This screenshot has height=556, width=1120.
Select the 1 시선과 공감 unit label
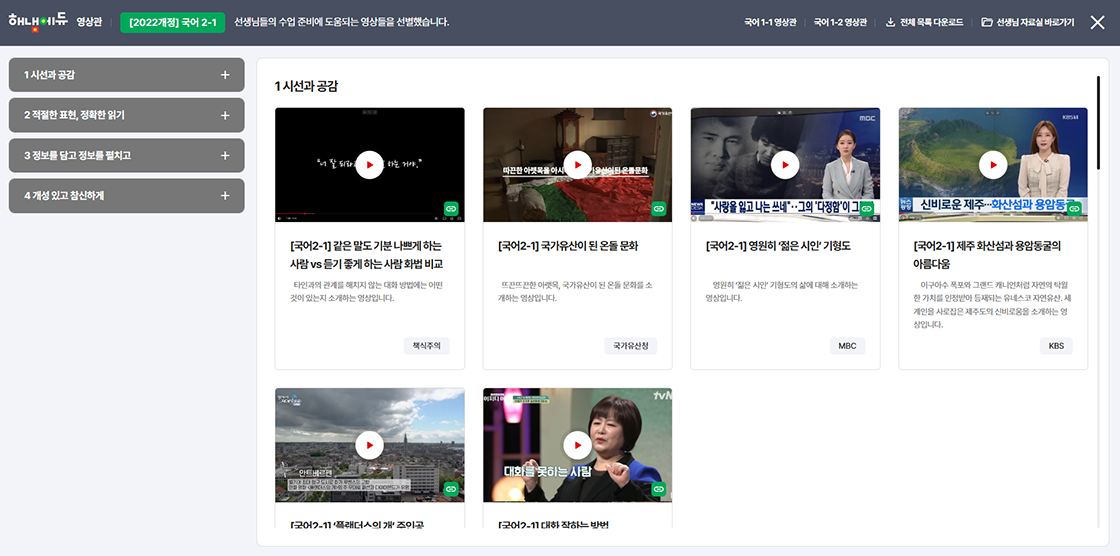coord(49,75)
